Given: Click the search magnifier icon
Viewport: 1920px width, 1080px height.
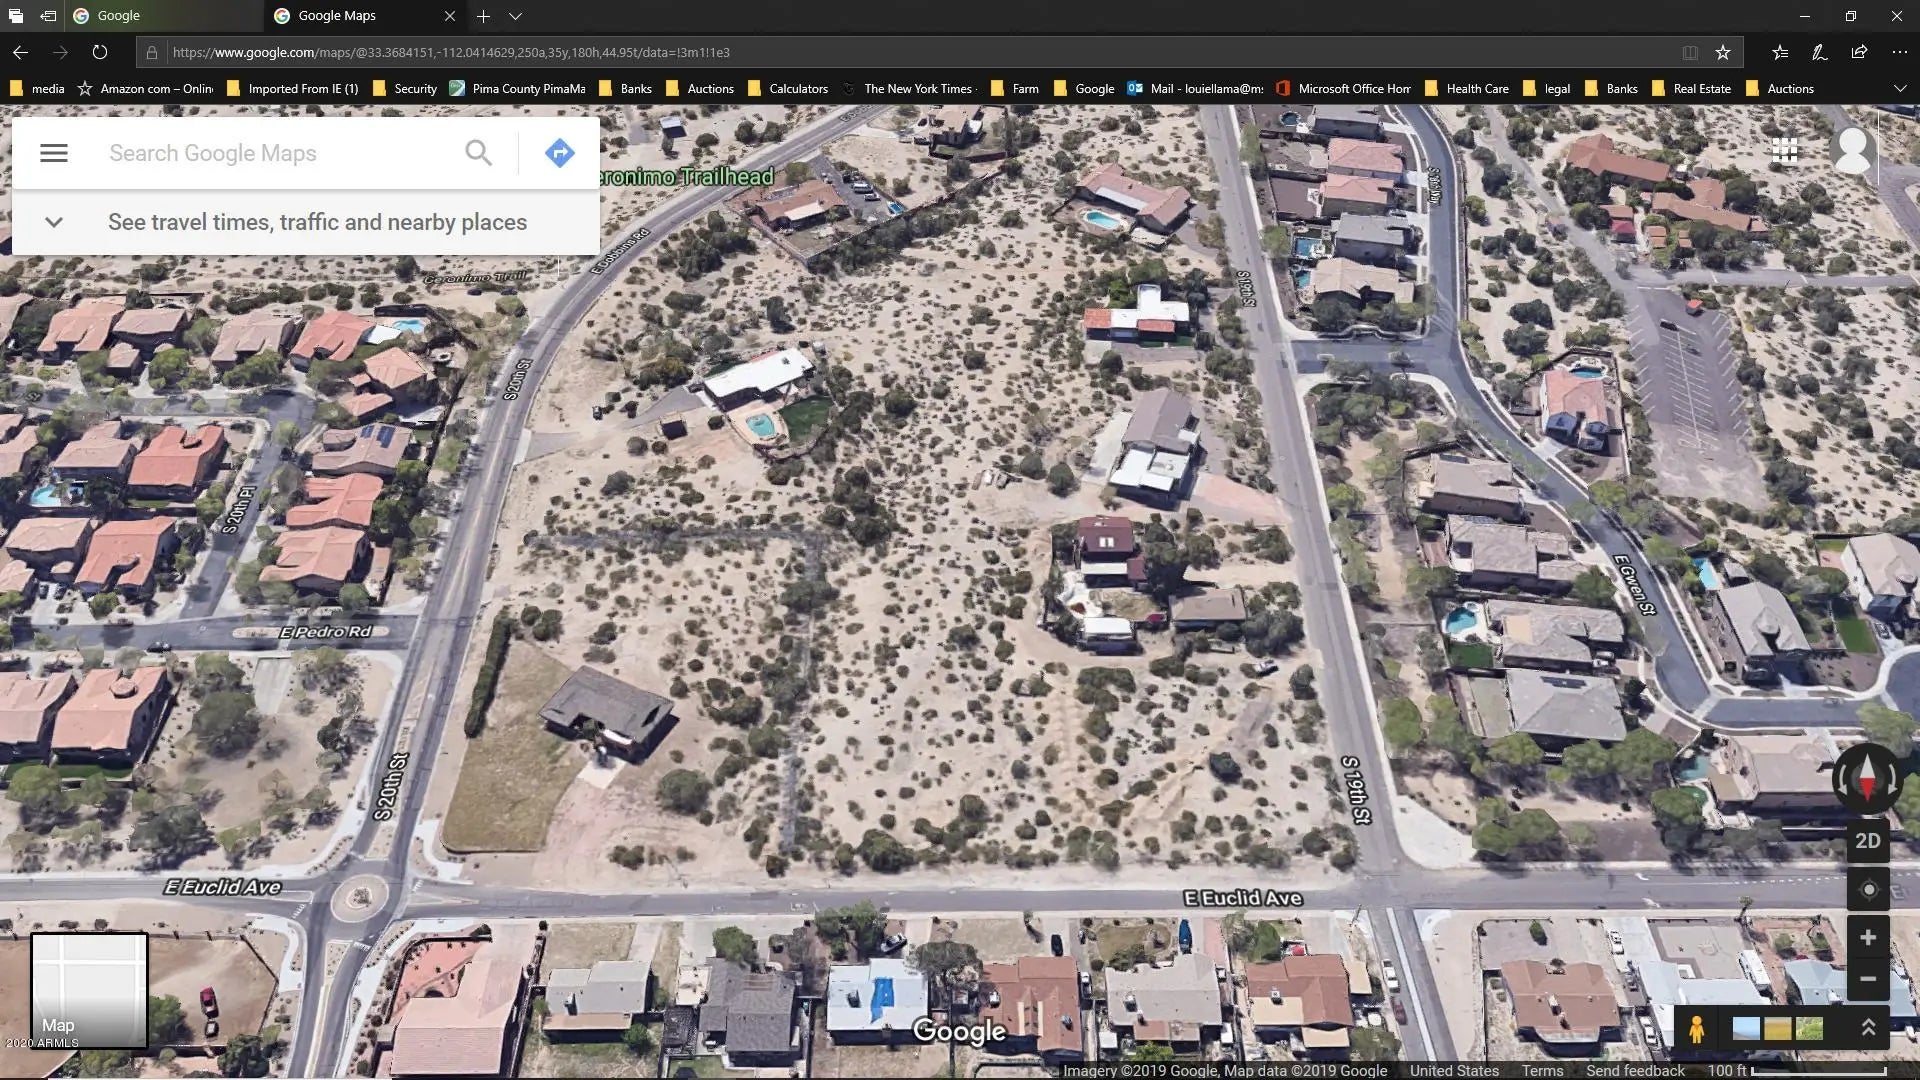Looking at the screenshot, I should click(x=478, y=153).
